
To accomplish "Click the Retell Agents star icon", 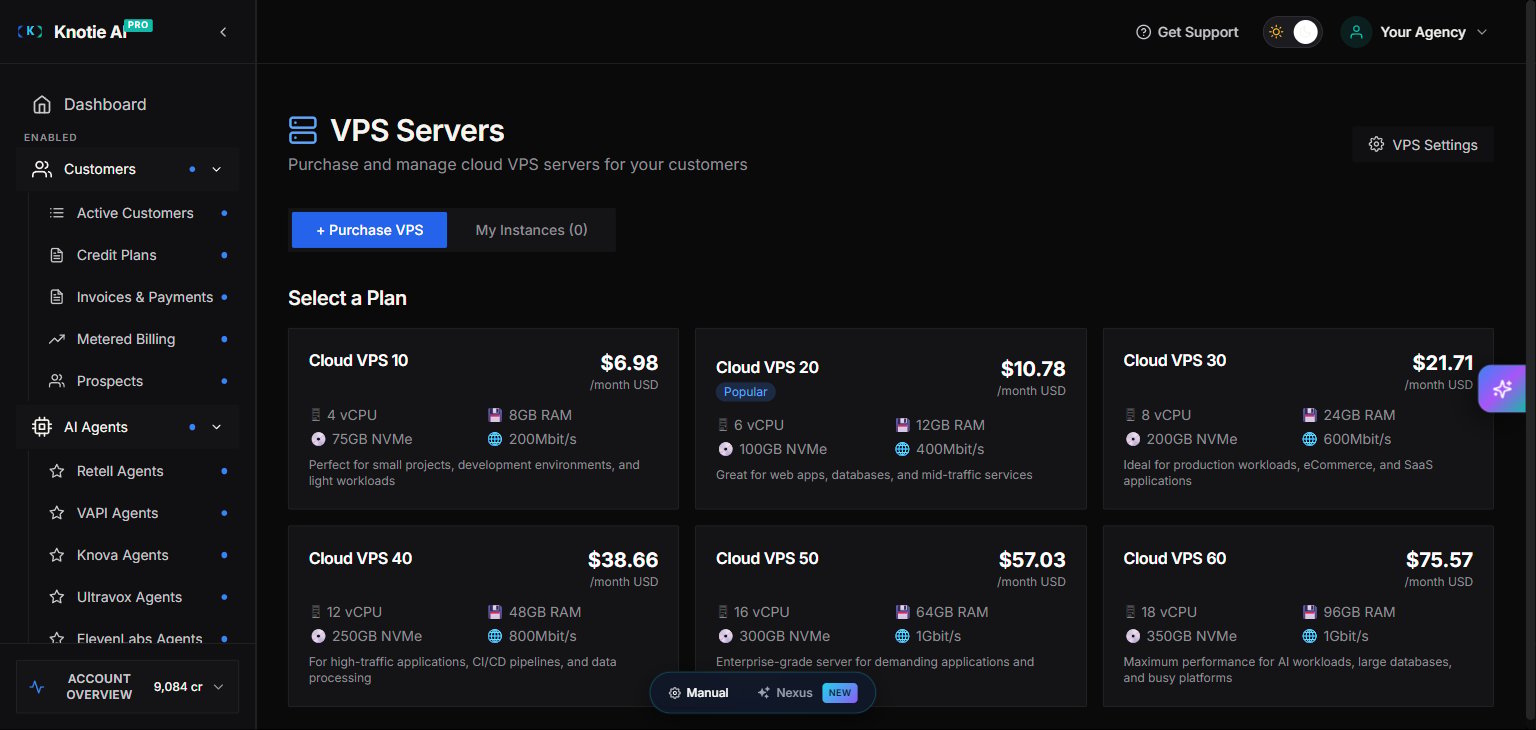I will (x=57, y=471).
